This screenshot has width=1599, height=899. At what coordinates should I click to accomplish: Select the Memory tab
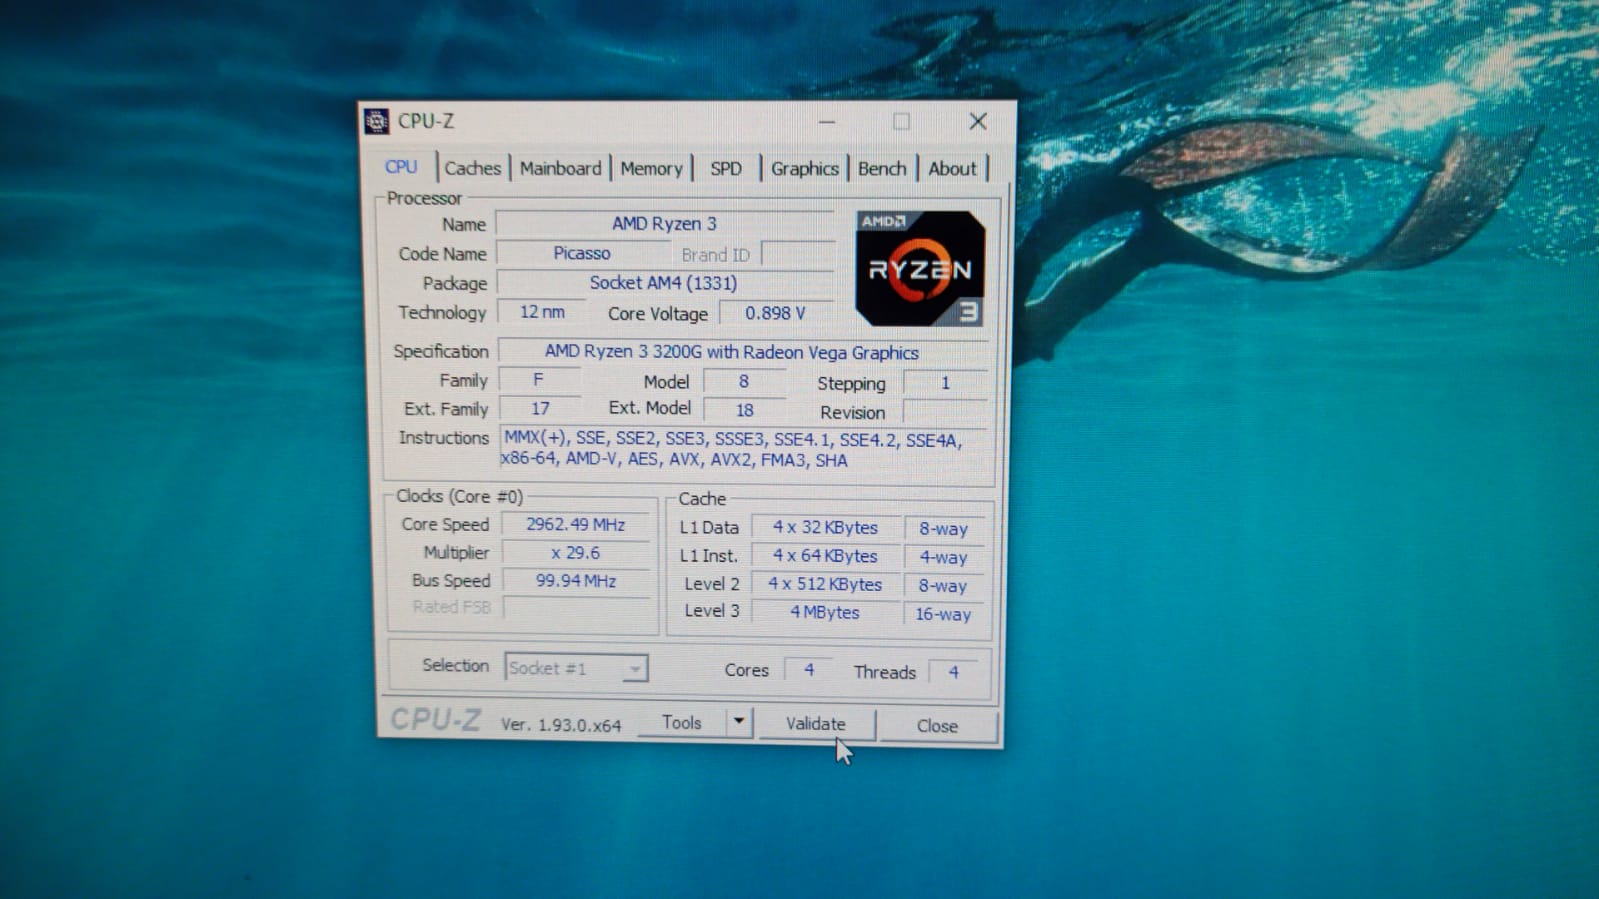(651, 168)
